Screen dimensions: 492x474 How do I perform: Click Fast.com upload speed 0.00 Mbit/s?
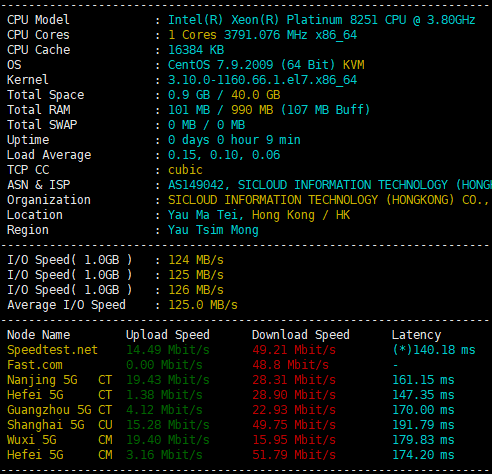(164, 365)
